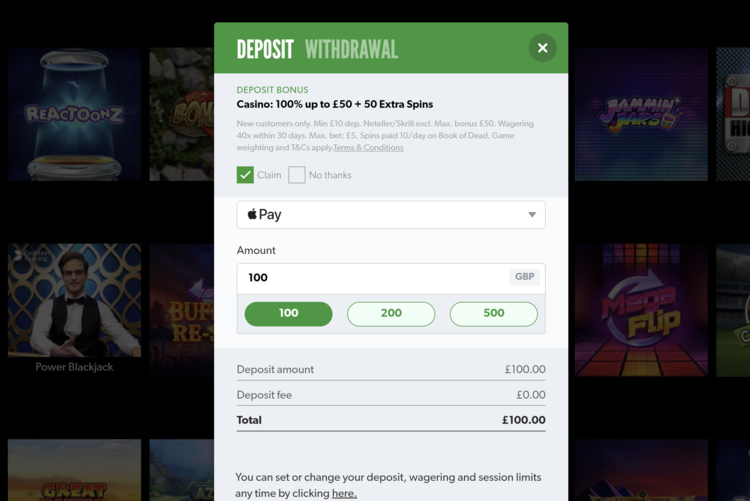The width and height of the screenshot is (750, 501).
Task: Click the payment dropdown arrow
Action: coord(532,215)
